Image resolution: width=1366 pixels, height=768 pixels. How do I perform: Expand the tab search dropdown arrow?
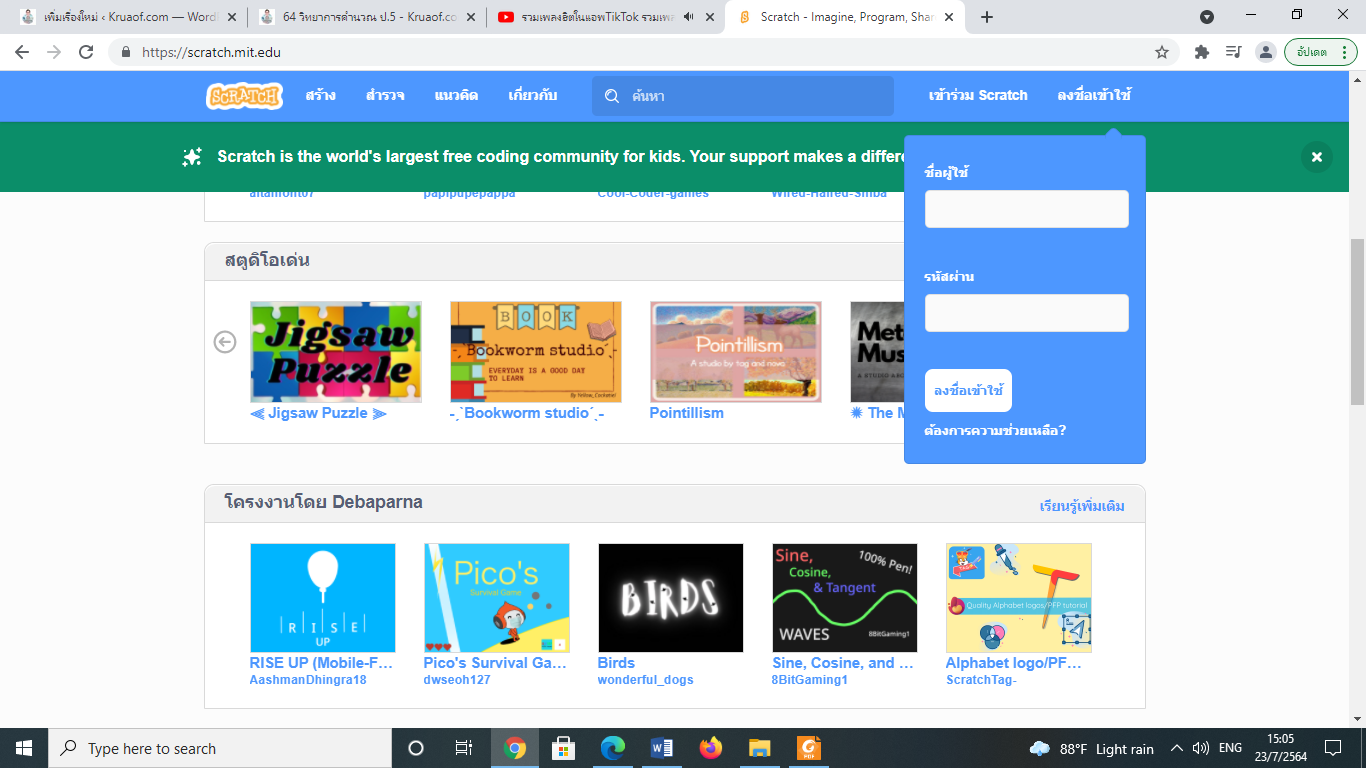pyautogui.click(x=1207, y=17)
